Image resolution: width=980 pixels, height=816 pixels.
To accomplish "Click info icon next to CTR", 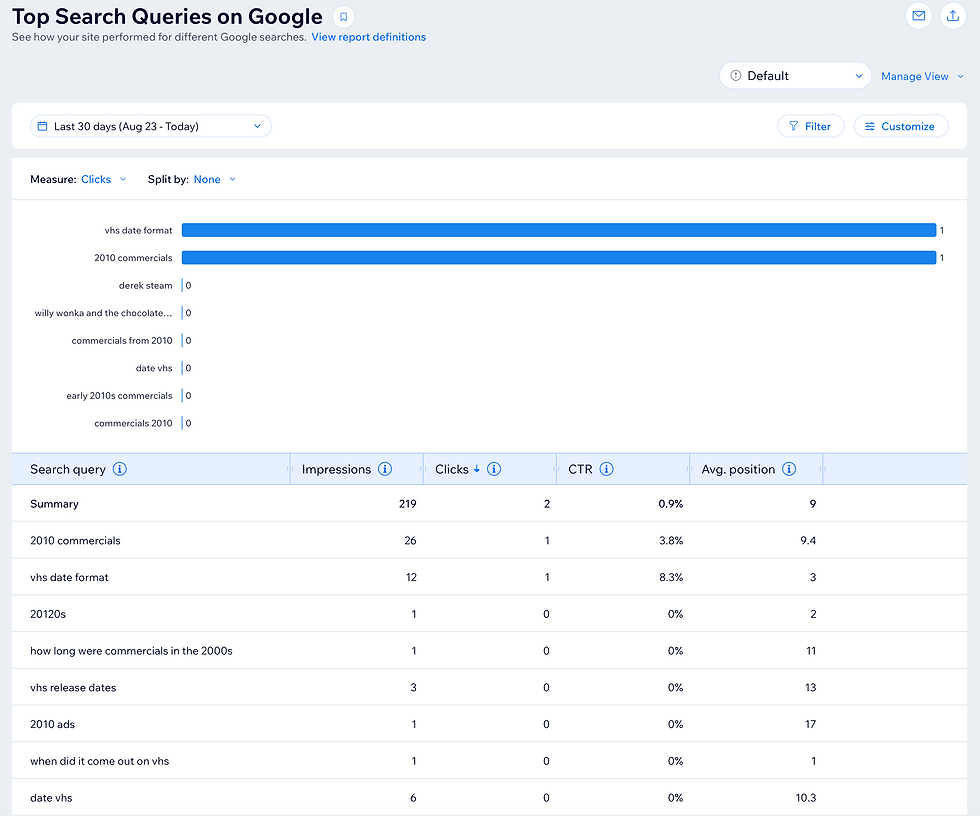I will 606,469.
